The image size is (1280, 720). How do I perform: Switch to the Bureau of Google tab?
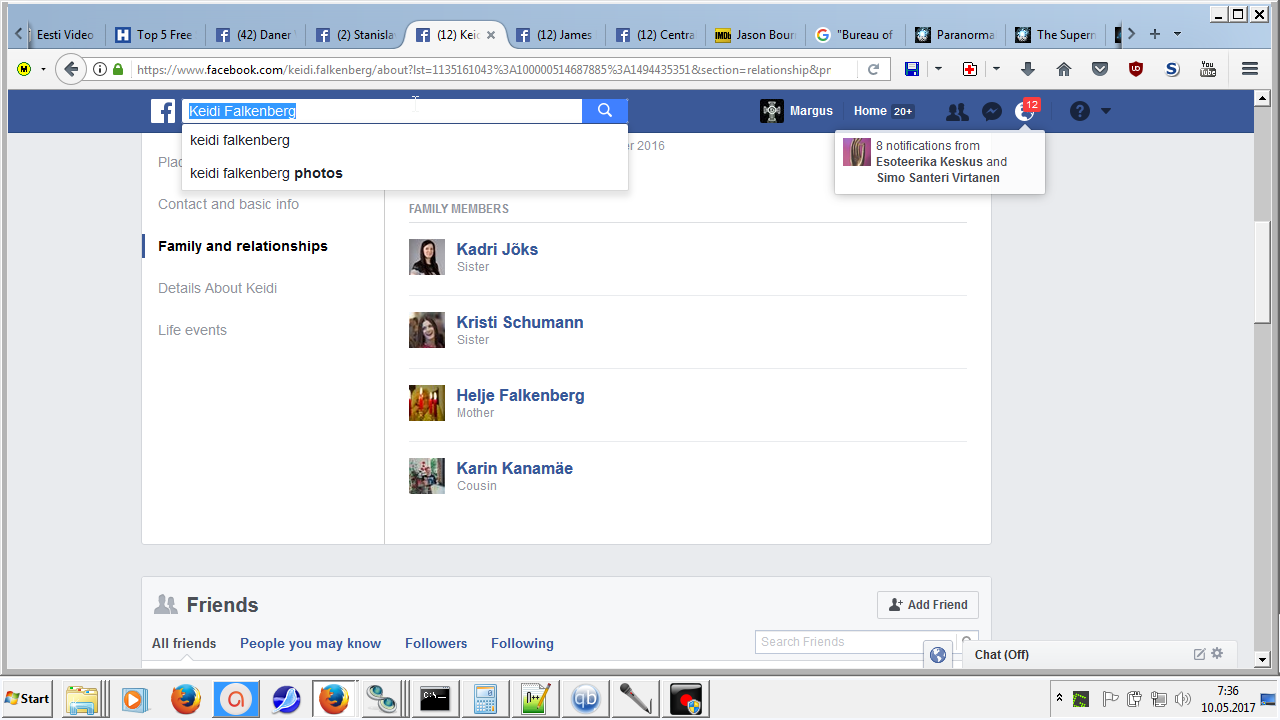856,35
